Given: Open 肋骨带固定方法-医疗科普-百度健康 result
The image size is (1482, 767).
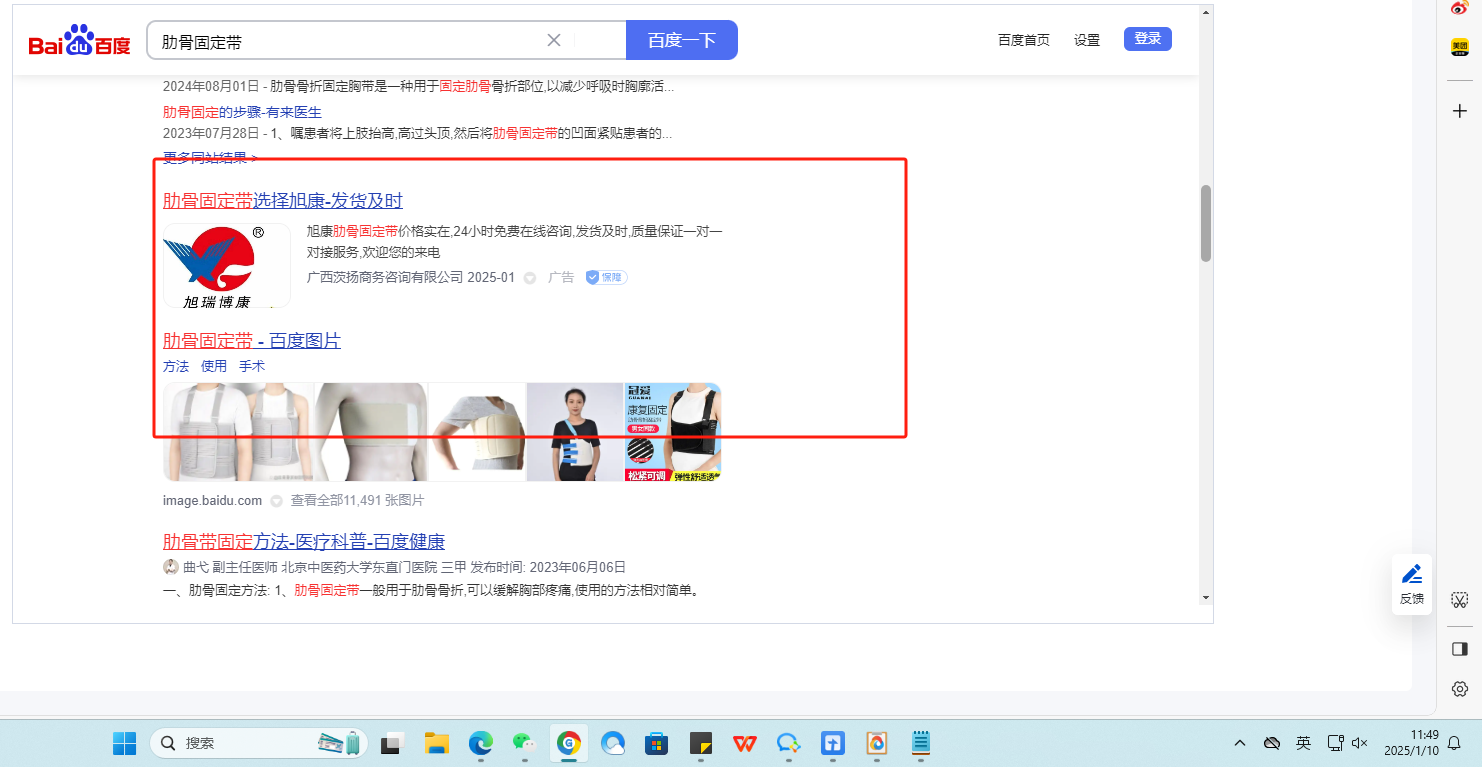Looking at the screenshot, I should click(304, 542).
